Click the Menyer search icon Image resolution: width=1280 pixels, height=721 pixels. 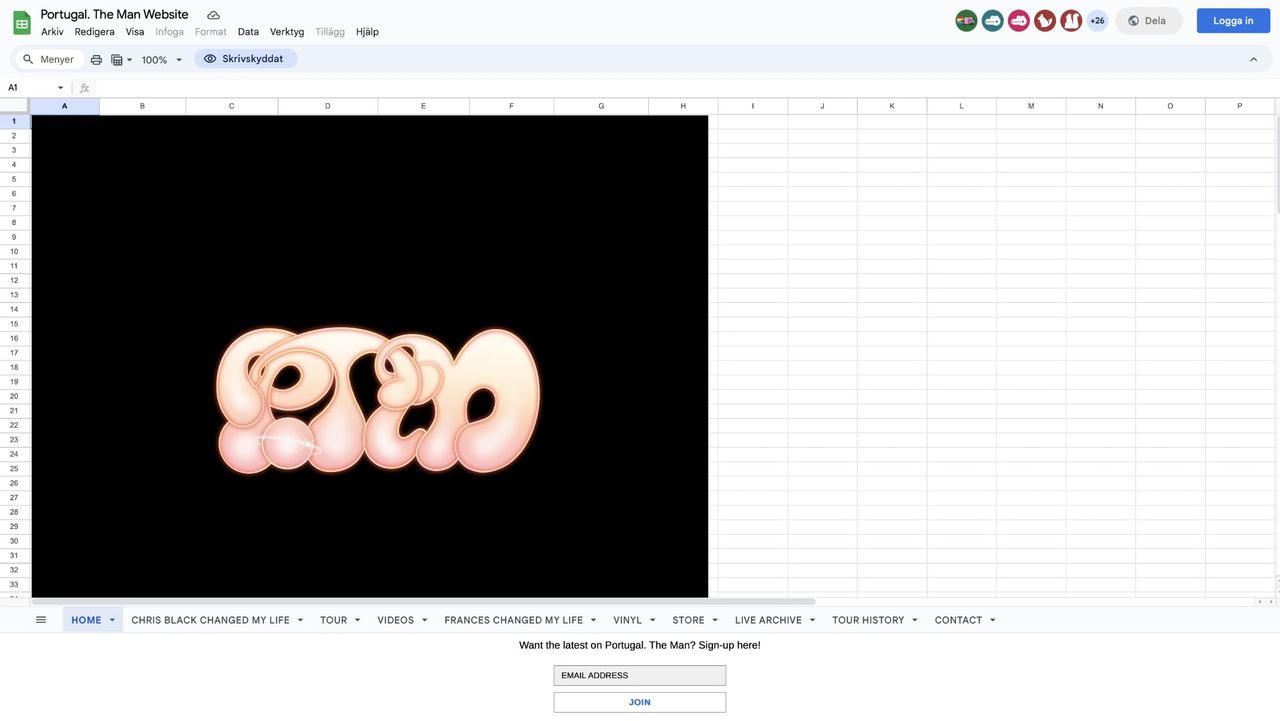28,60
